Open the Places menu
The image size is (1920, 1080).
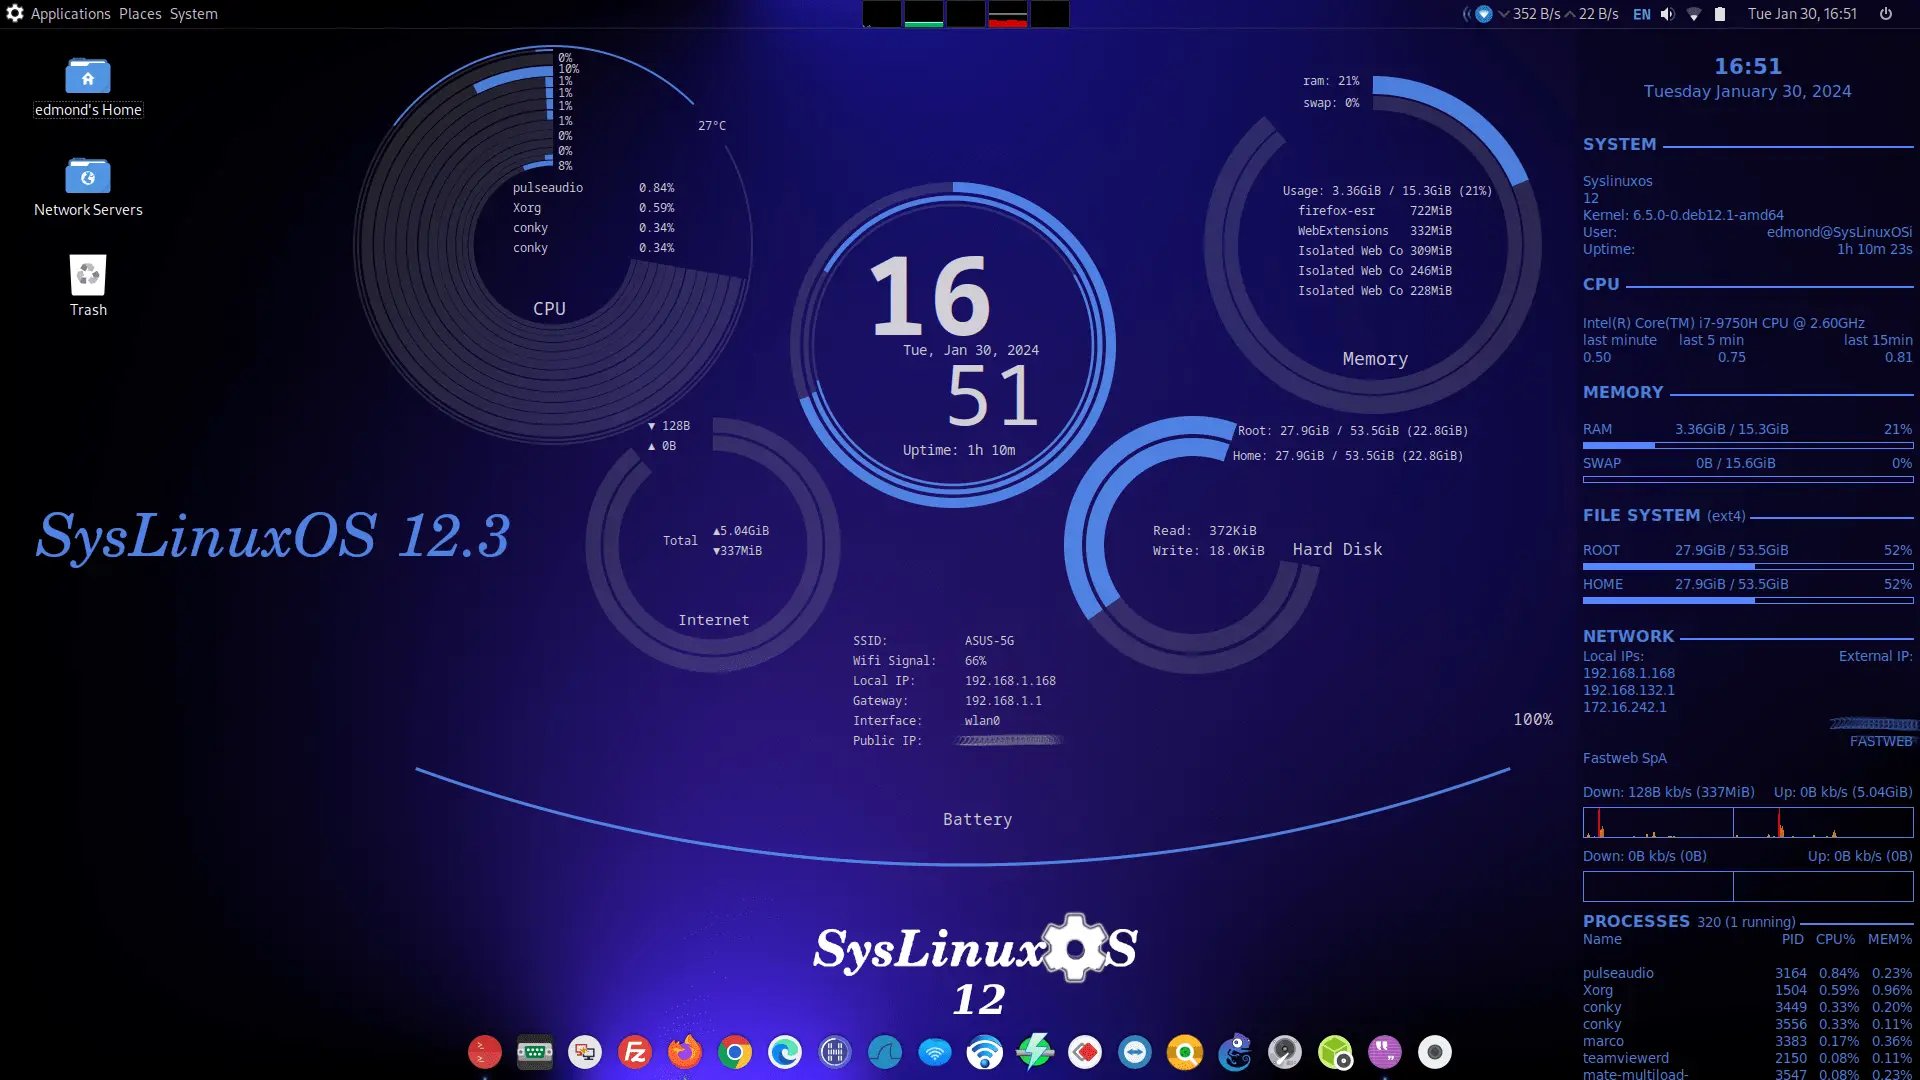pos(140,13)
